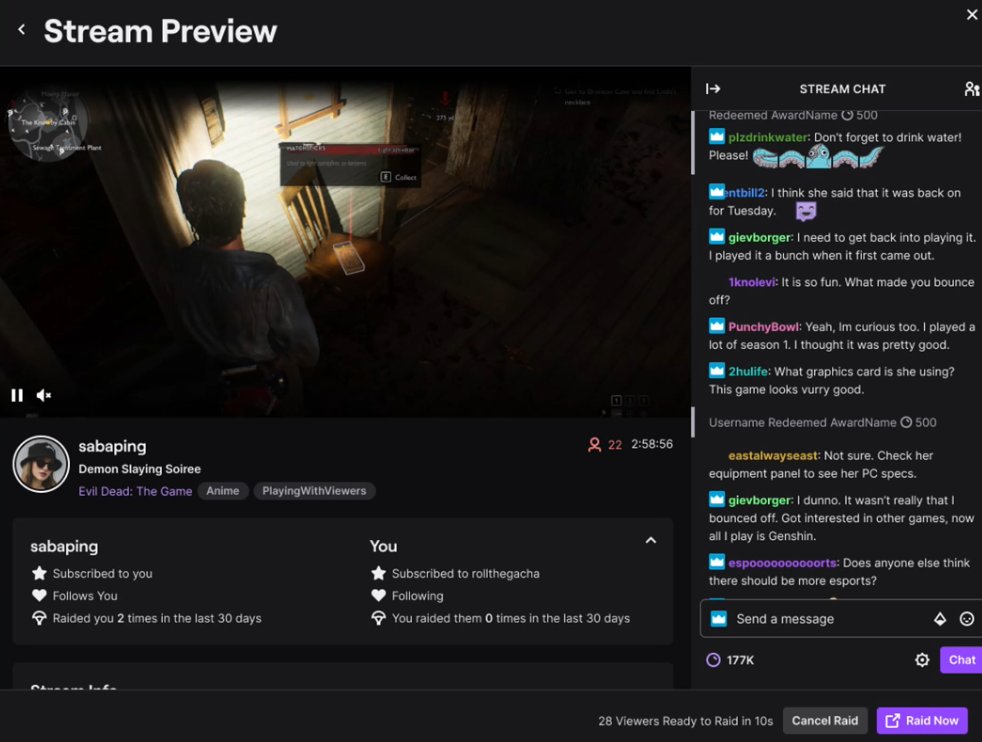
Task: Click username espooooooooorts in chat
Action: (x=782, y=563)
